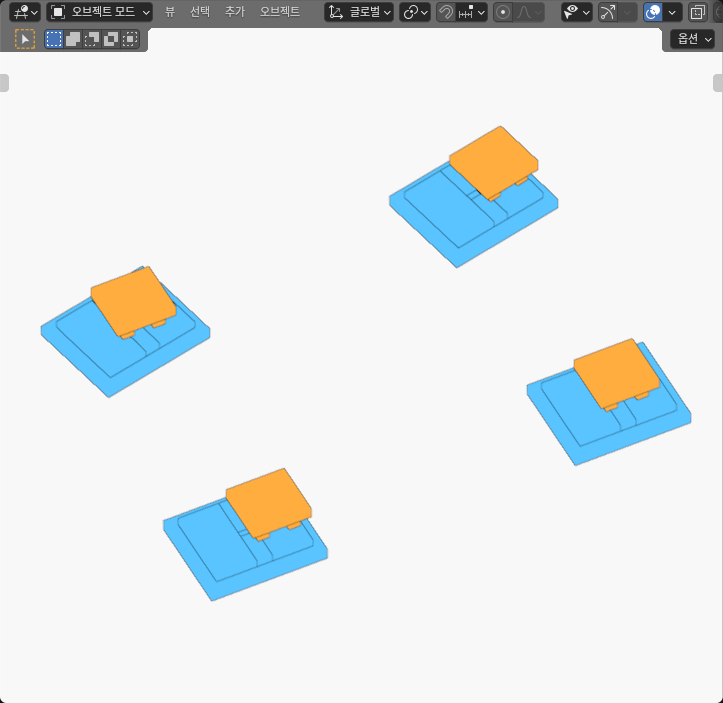Select the blue base of the rightmost model

click(x=576, y=415)
